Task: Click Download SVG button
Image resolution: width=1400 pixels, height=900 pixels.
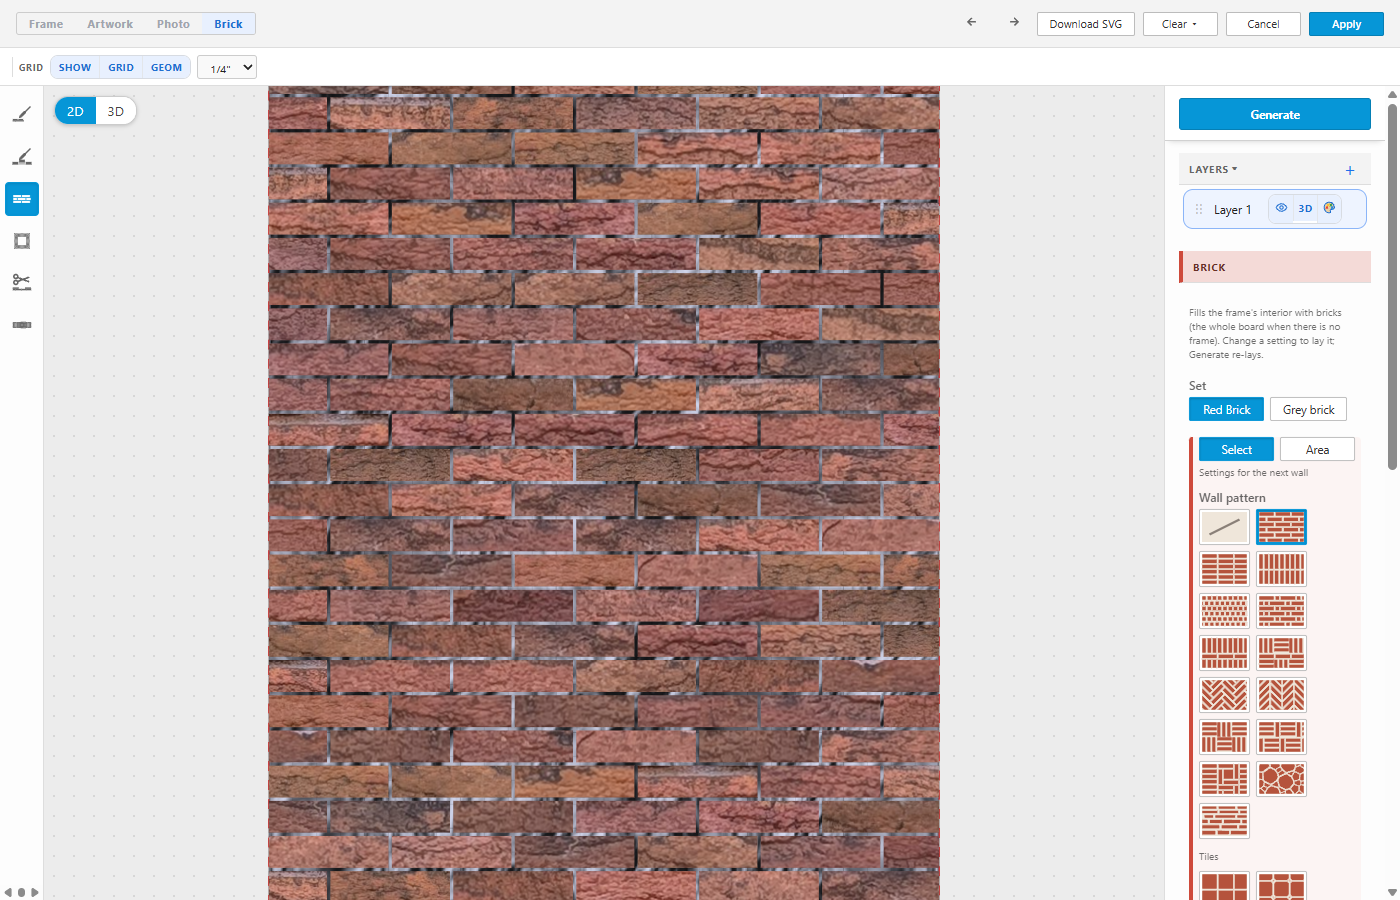Action: coord(1086,24)
